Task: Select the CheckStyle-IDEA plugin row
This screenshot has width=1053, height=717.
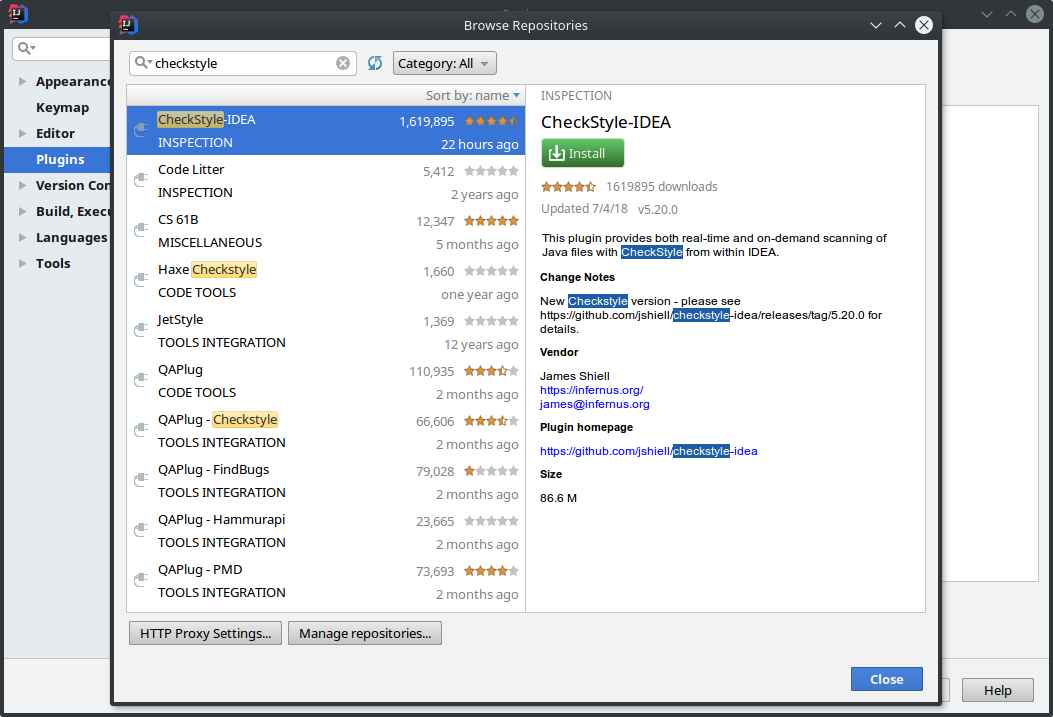Action: coord(326,130)
